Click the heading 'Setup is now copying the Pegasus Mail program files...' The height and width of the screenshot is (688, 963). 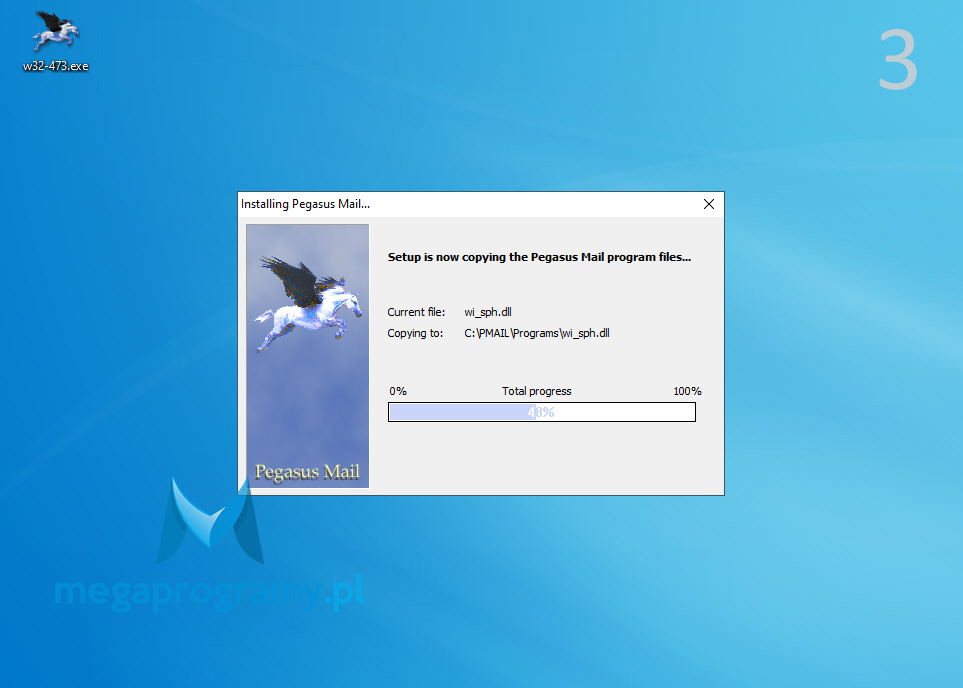pos(539,257)
